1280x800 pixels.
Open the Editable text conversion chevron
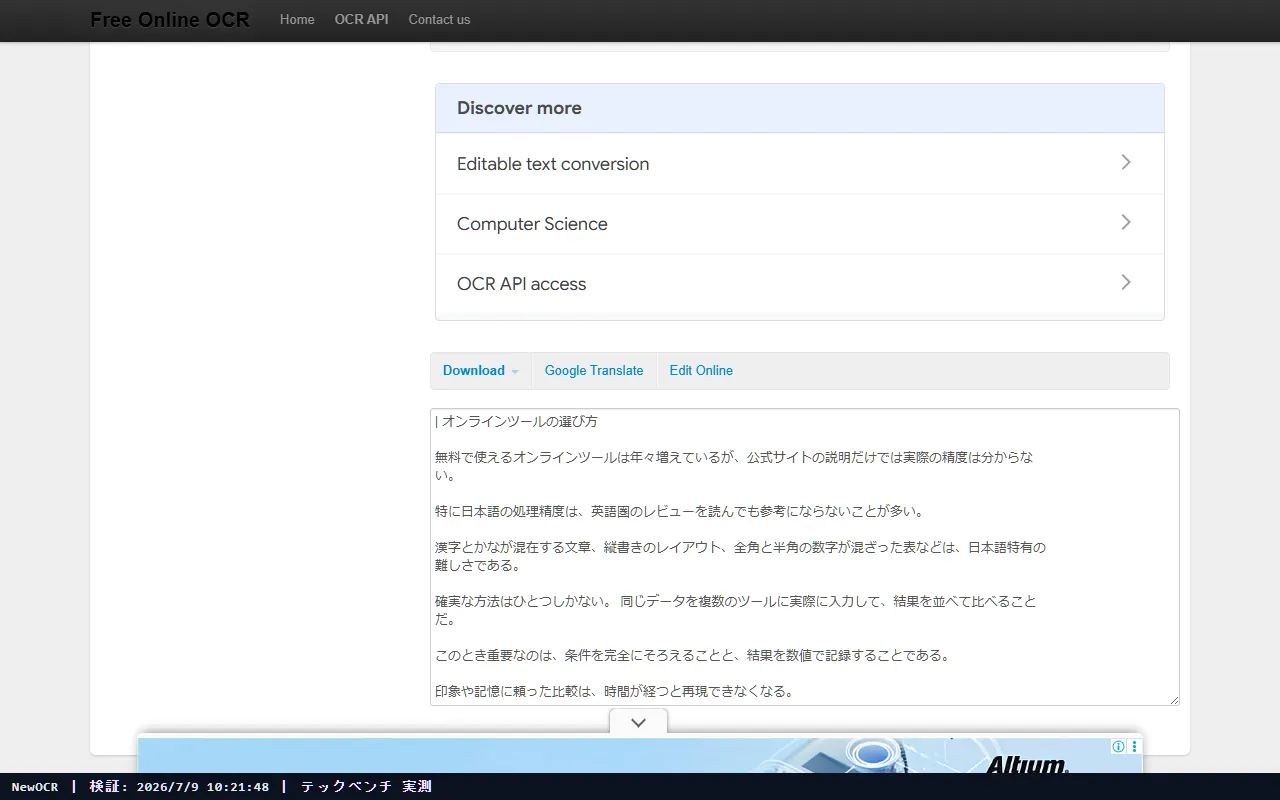tap(1126, 162)
